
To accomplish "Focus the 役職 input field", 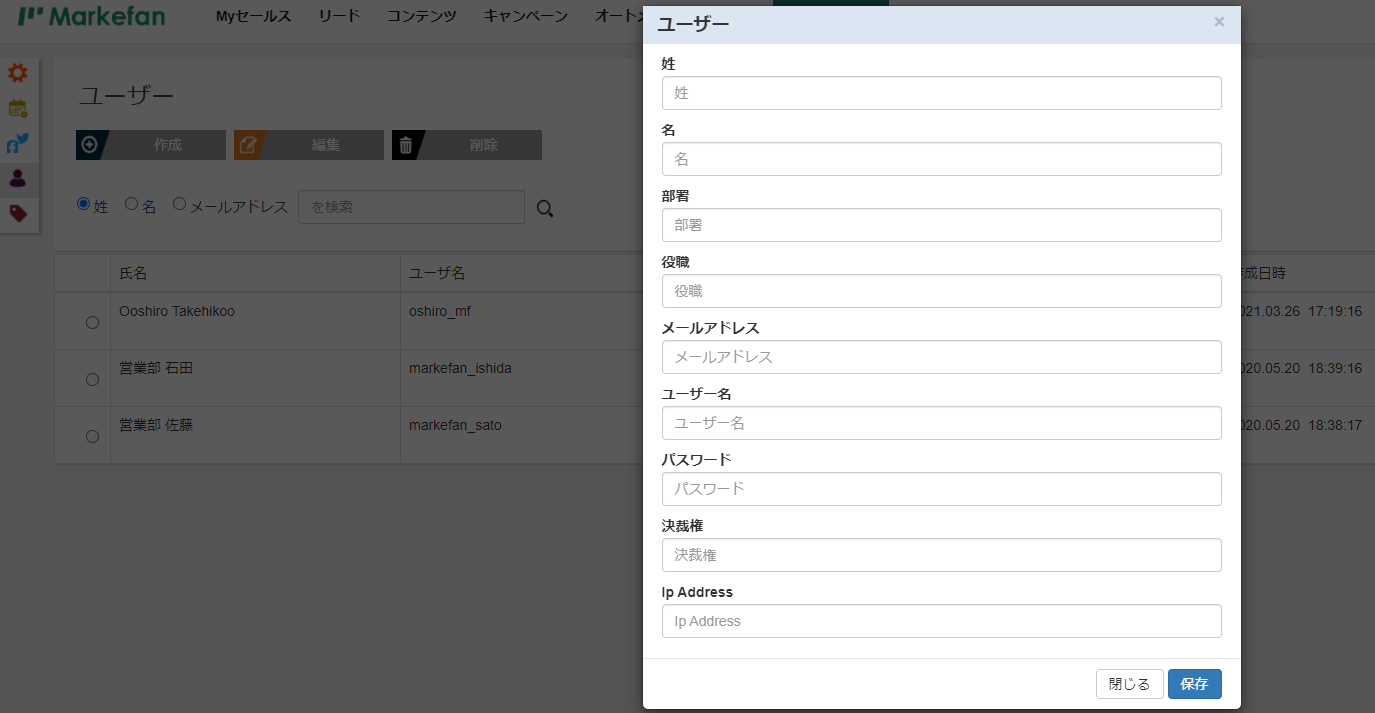I will point(942,291).
